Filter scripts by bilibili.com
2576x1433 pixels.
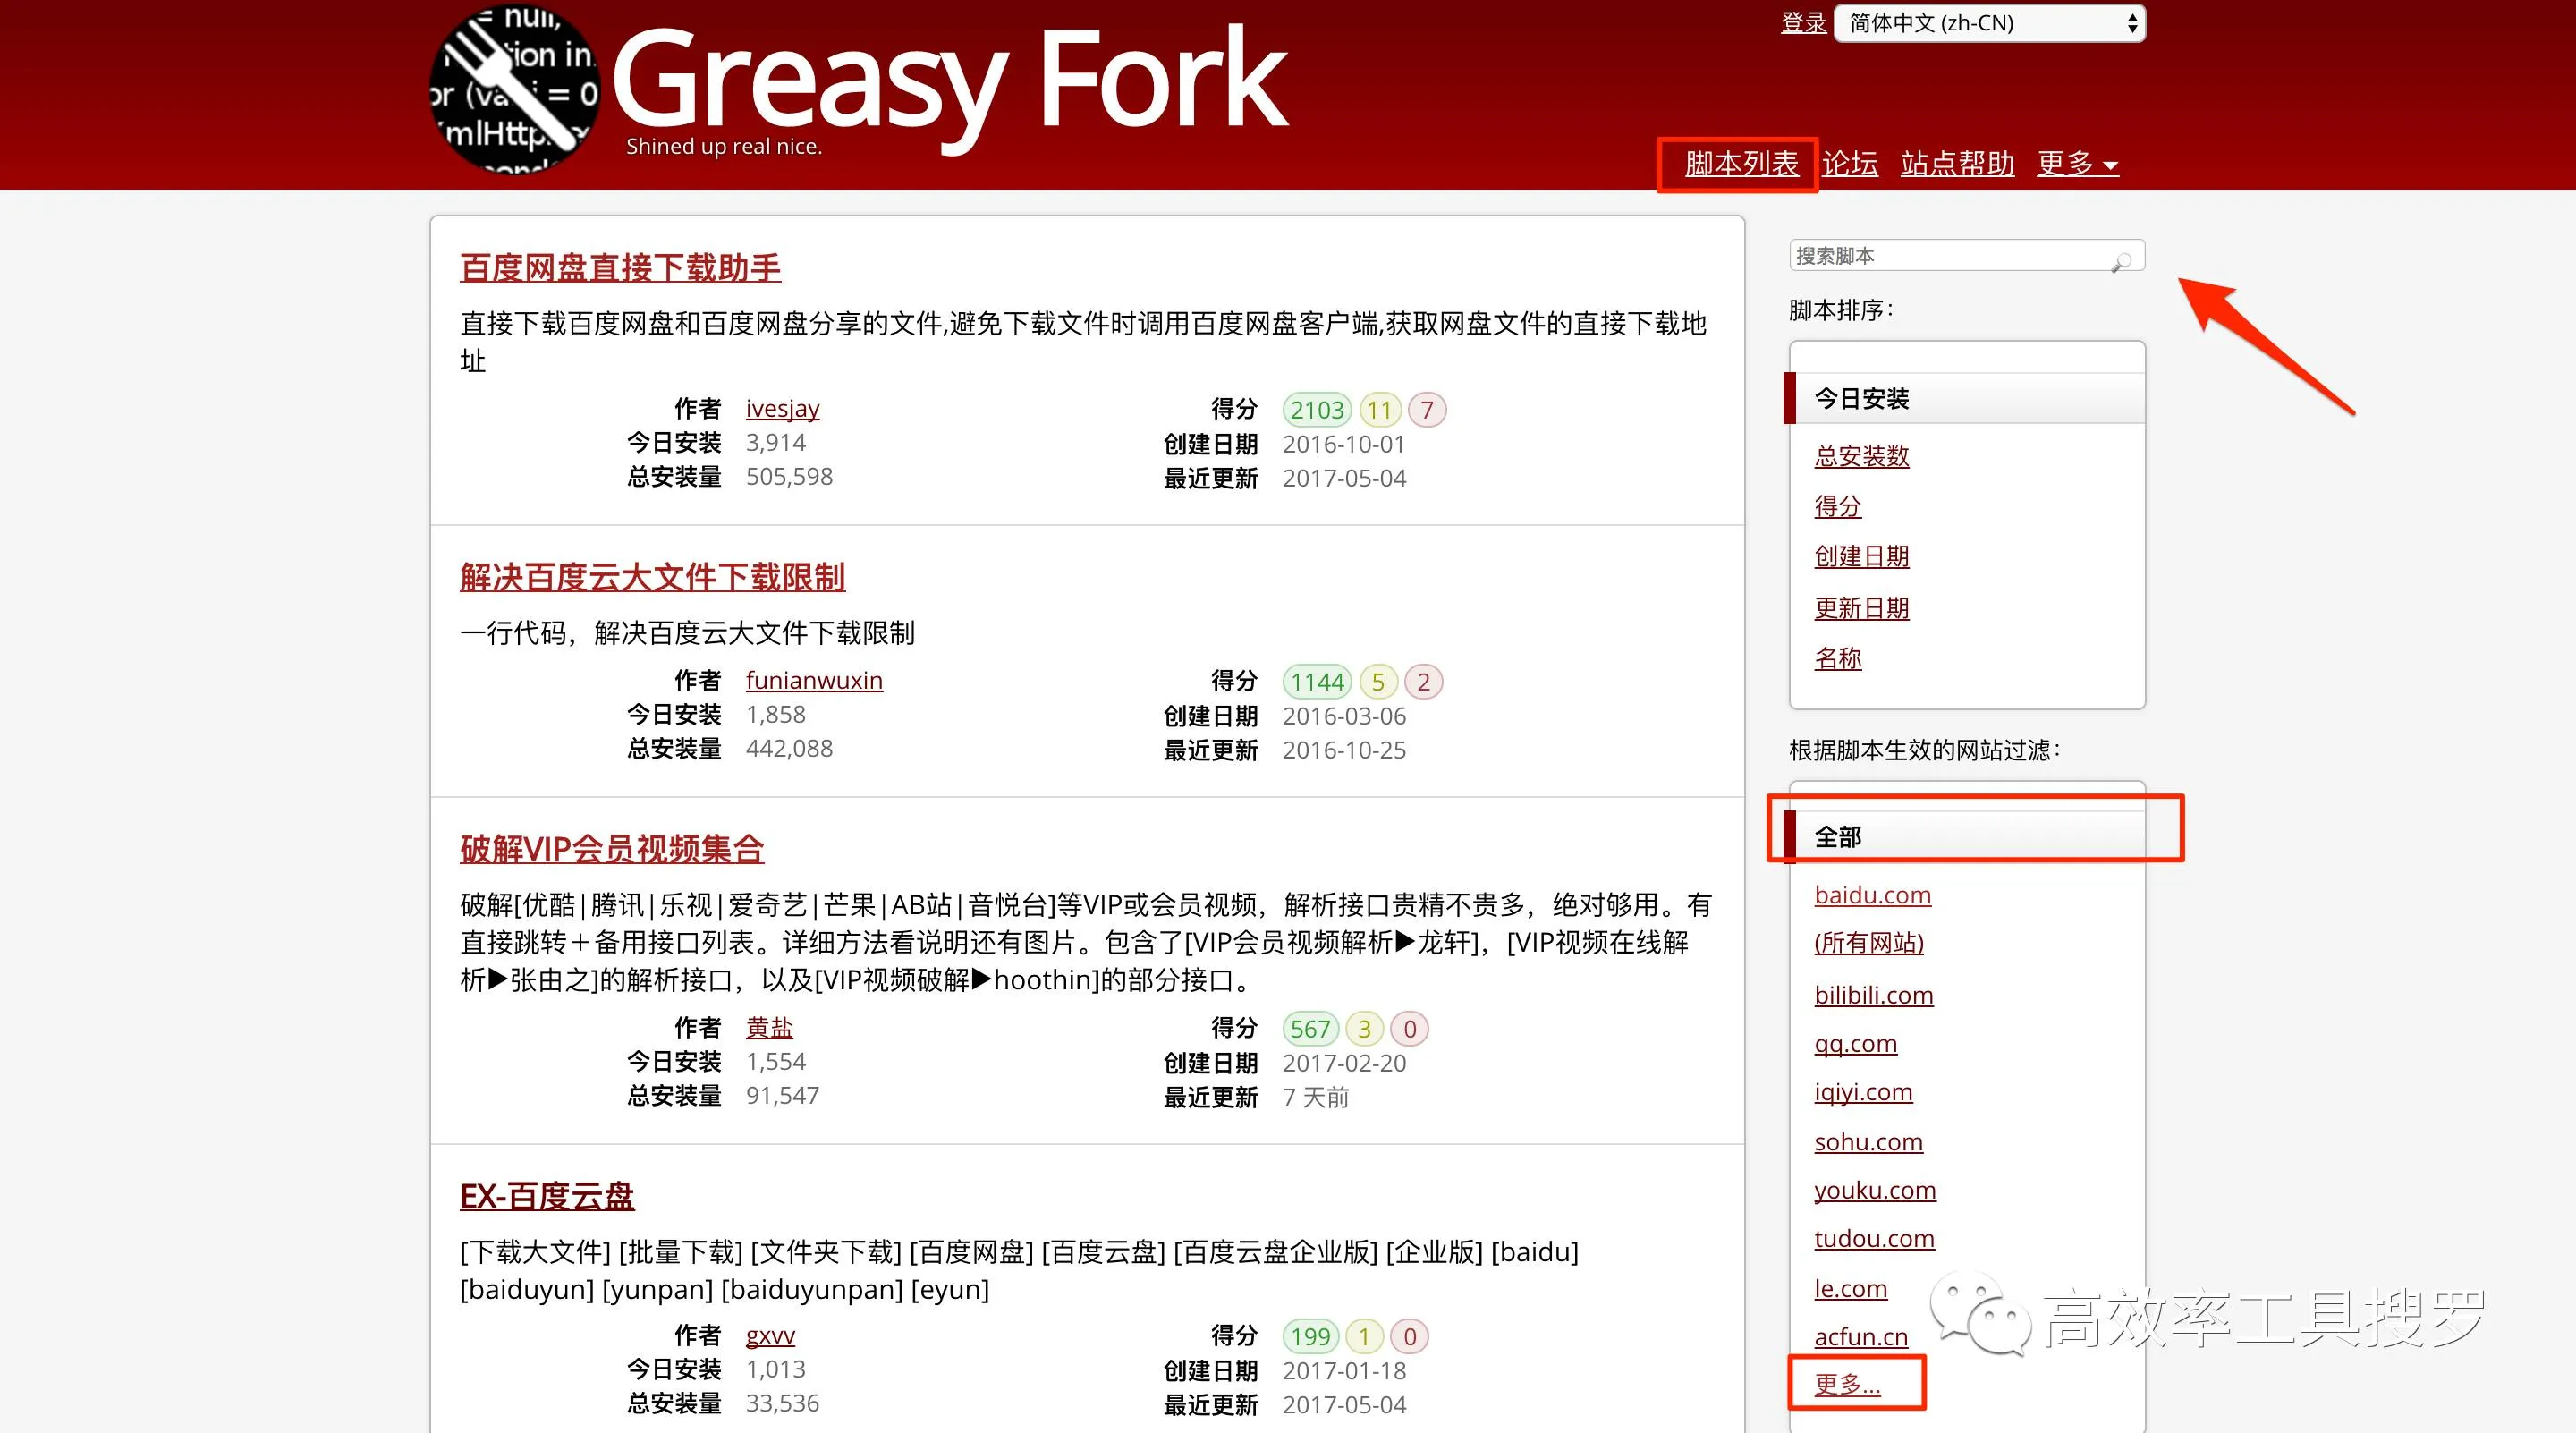(1873, 995)
